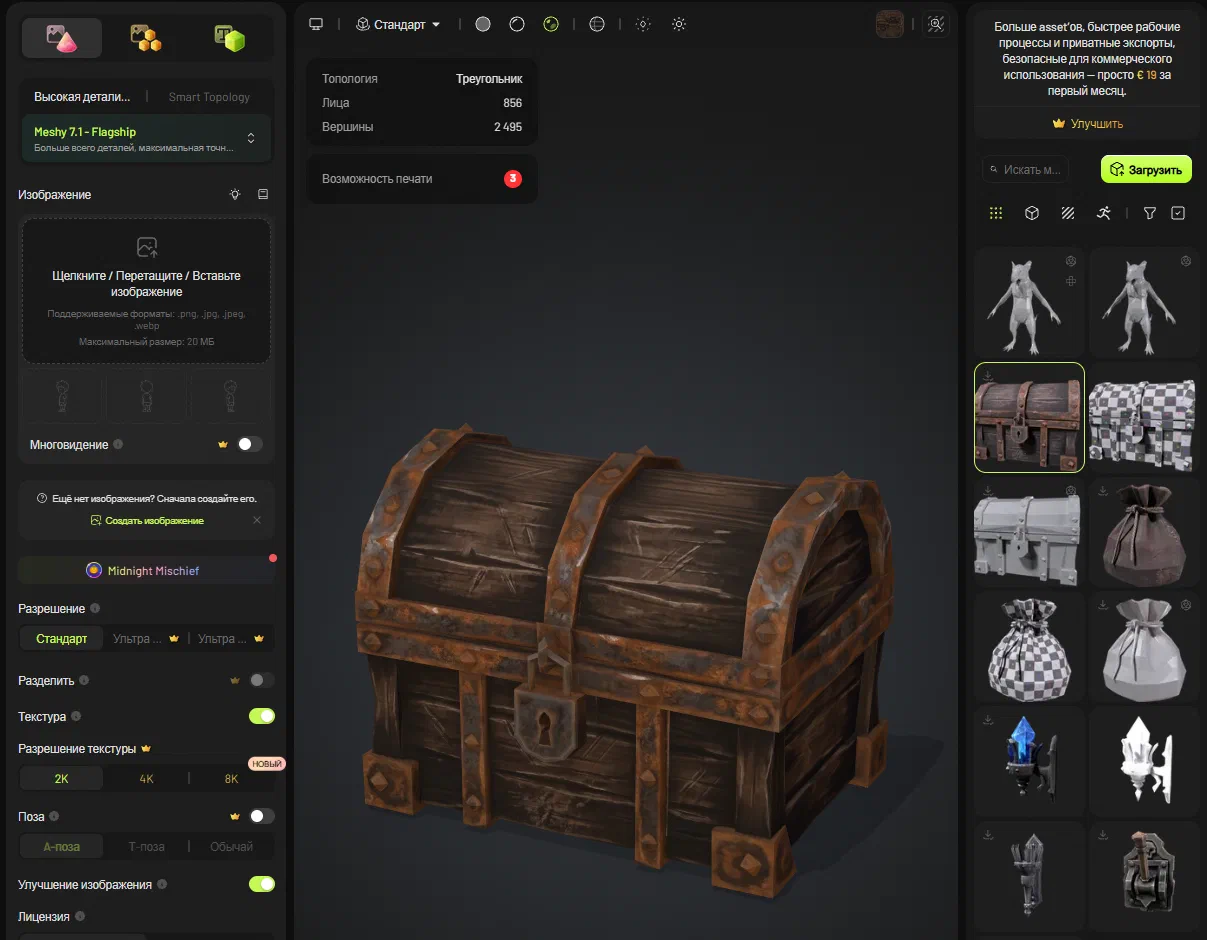Click the lightbulb icon beside Изображение
This screenshot has height=940, width=1207.
[x=235, y=194]
